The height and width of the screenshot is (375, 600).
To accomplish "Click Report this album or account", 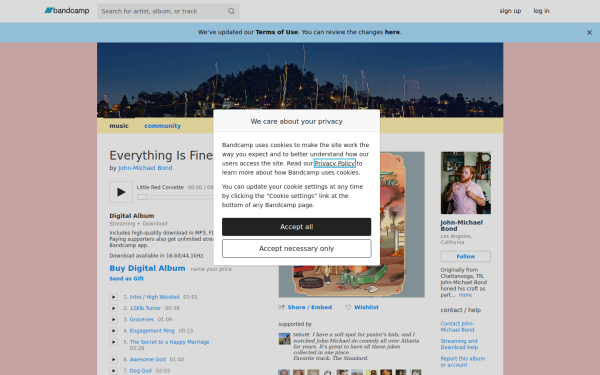I will pos(463,362).
